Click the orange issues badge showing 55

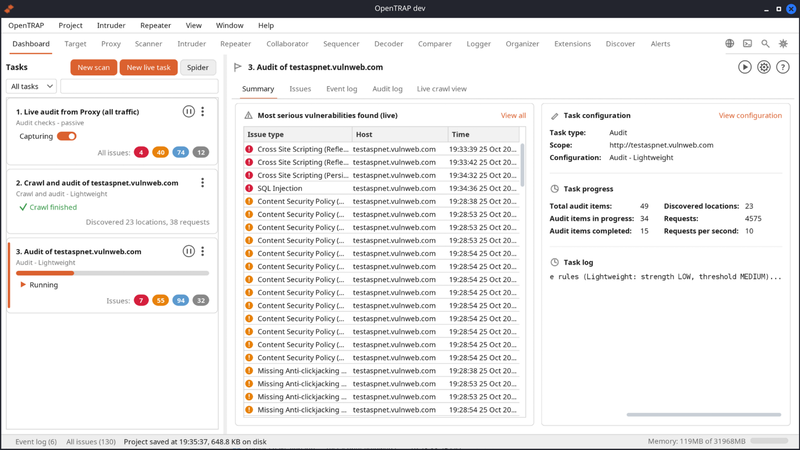pos(160,301)
